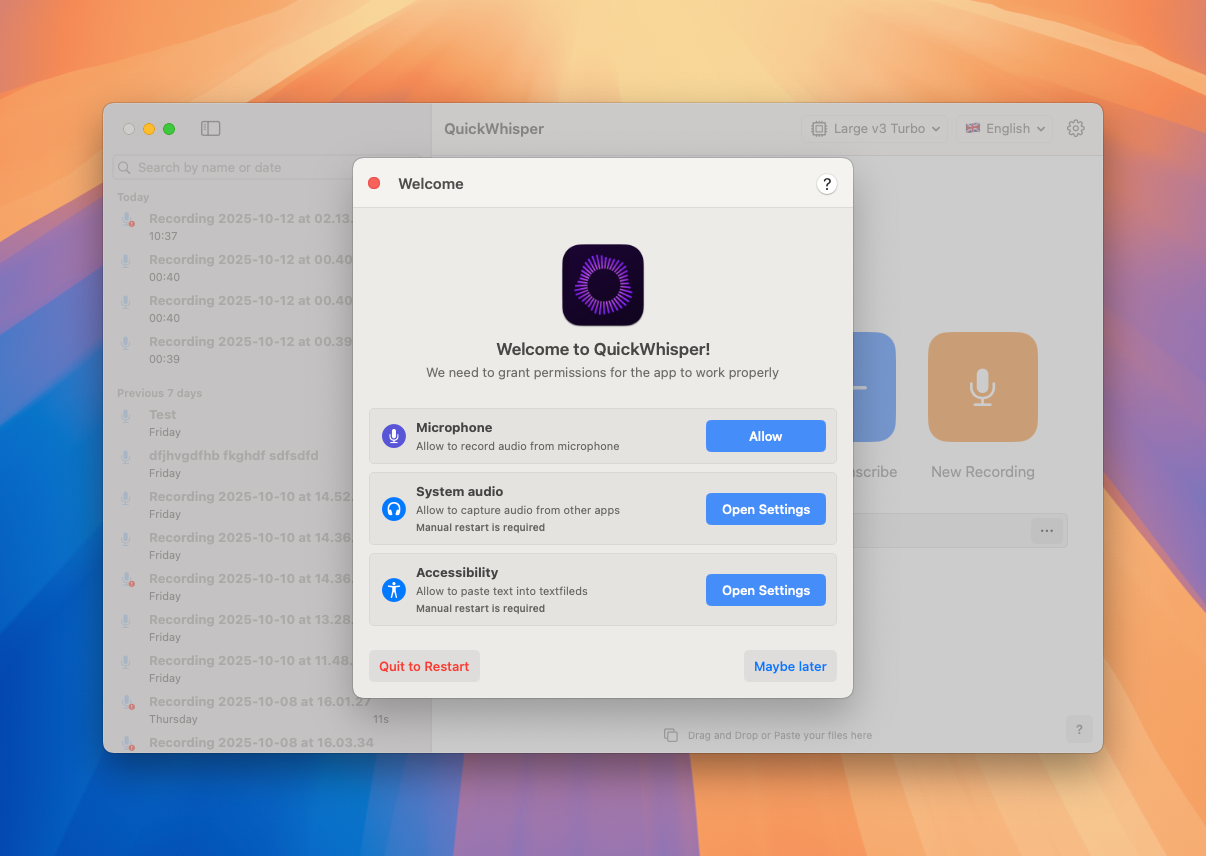Open the English language dropdown
The width and height of the screenshot is (1206, 856).
point(1004,129)
